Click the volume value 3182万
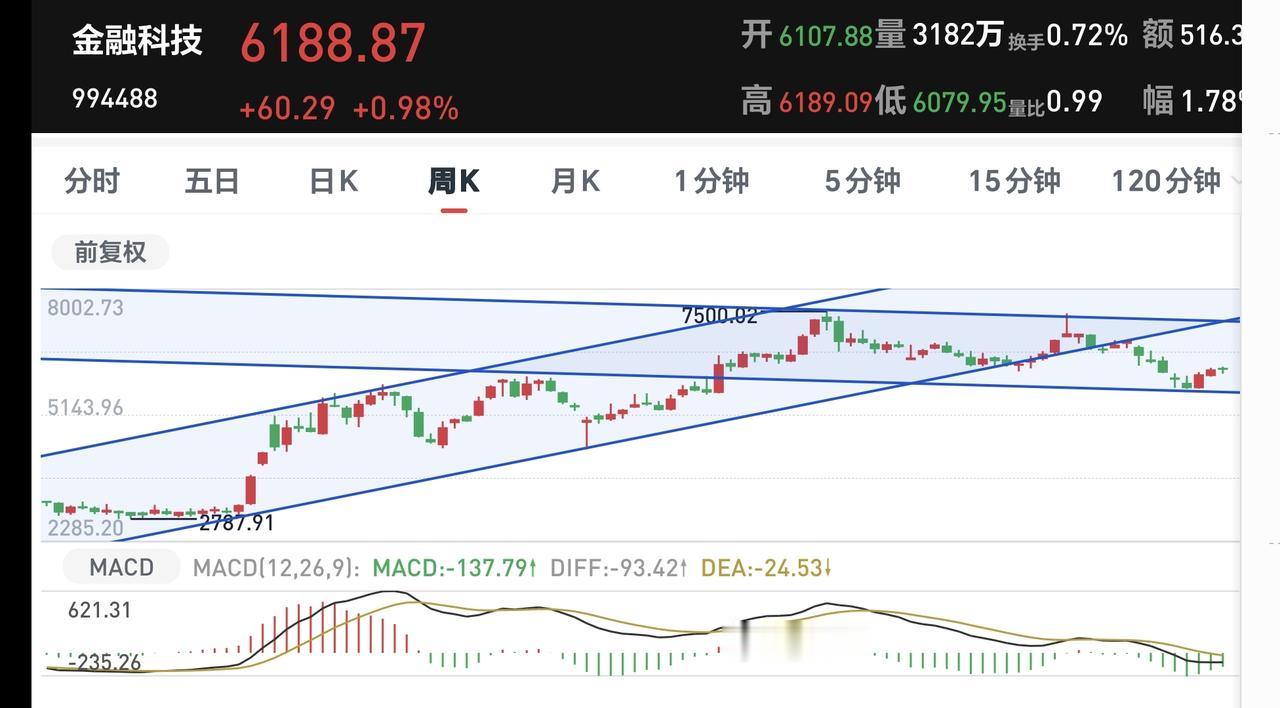The image size is (1280, 708). pyautogui.click(x=957, y=35)
